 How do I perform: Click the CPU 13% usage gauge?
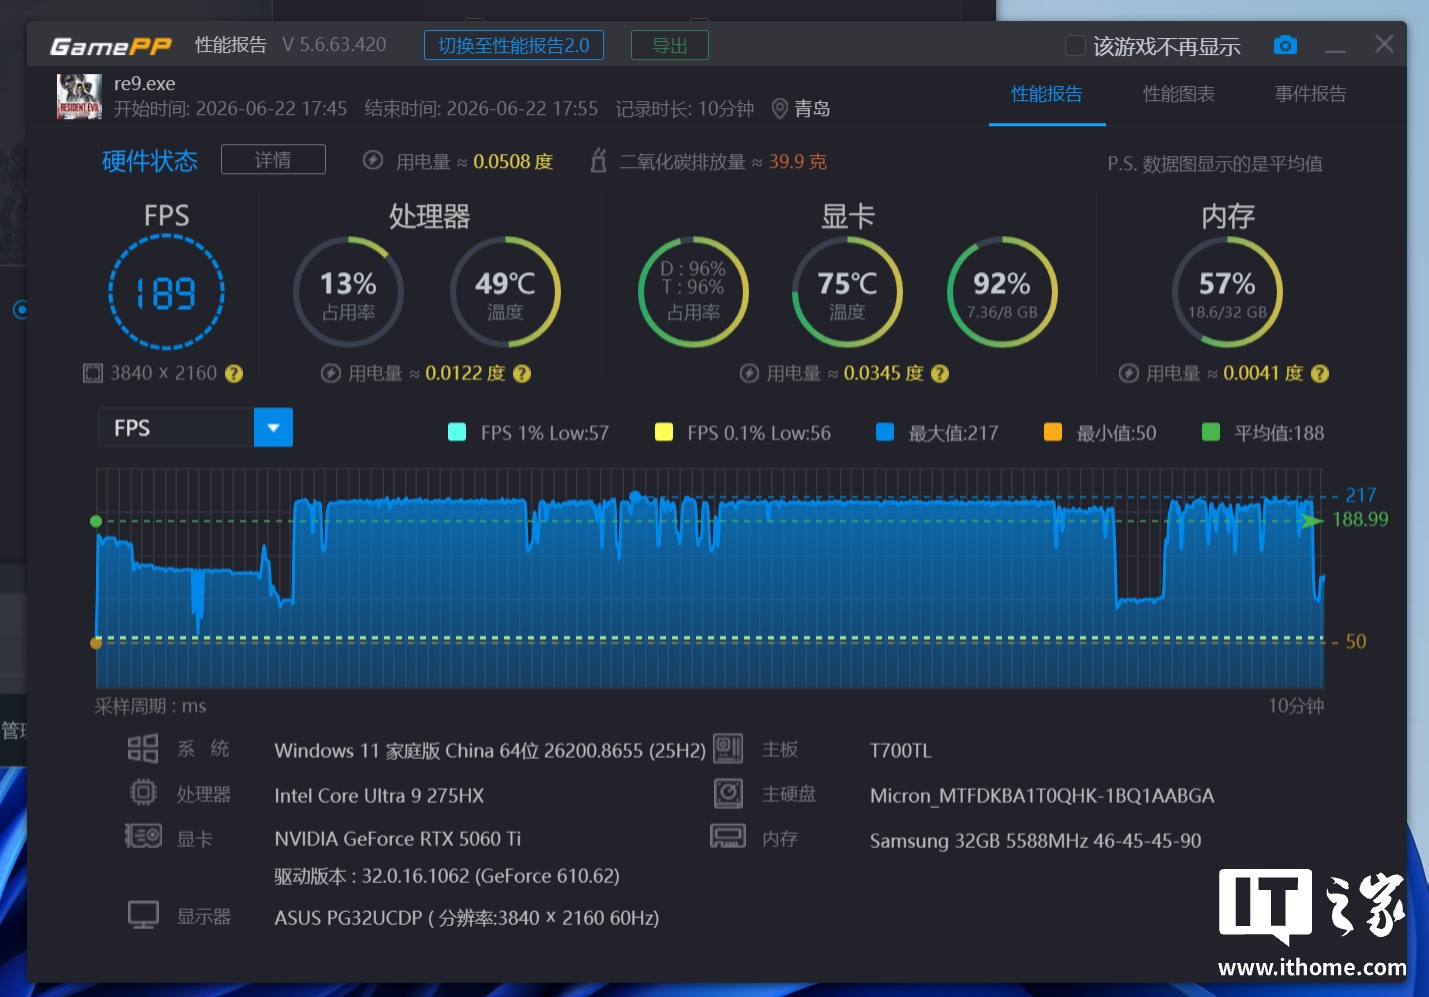pyautogui.click(x=348, y=292)
